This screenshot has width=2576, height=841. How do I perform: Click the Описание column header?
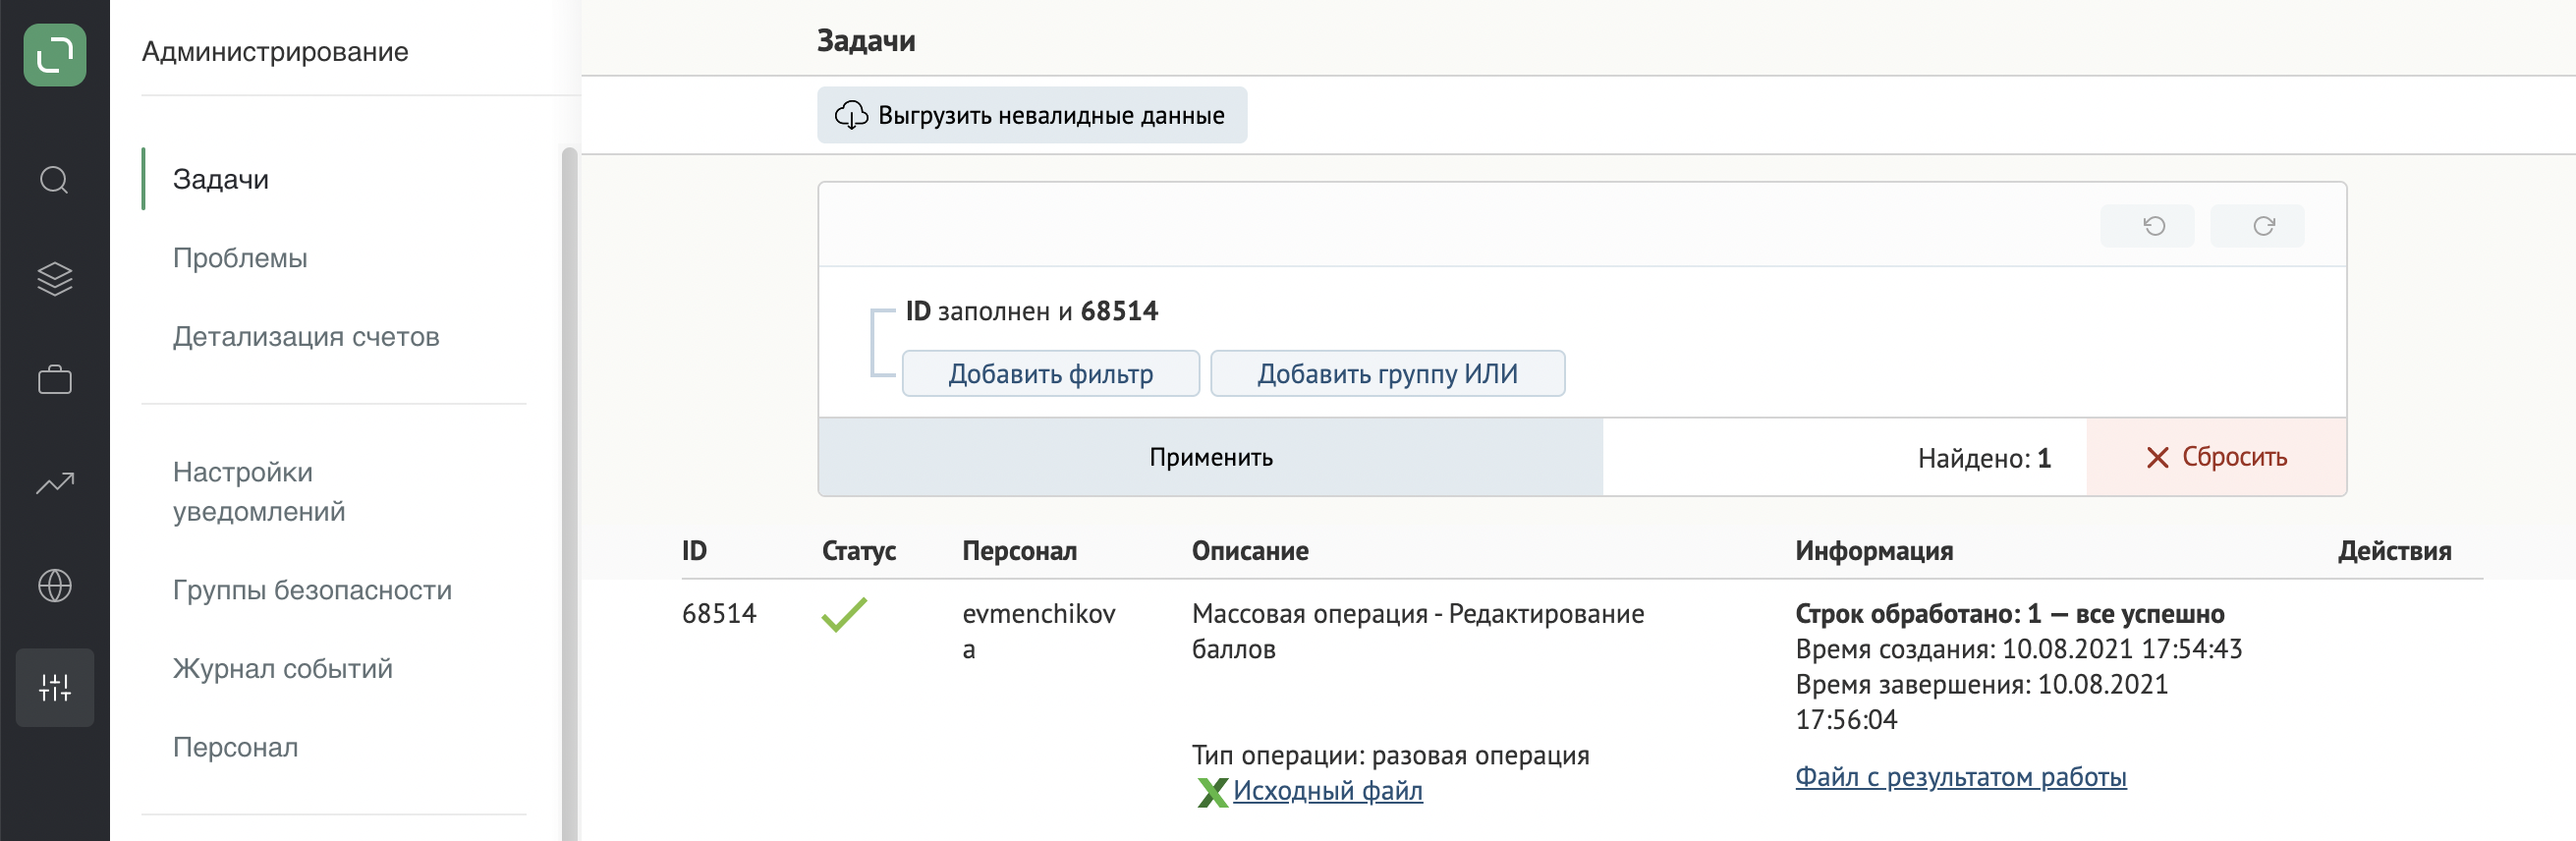coord(1250,551)
